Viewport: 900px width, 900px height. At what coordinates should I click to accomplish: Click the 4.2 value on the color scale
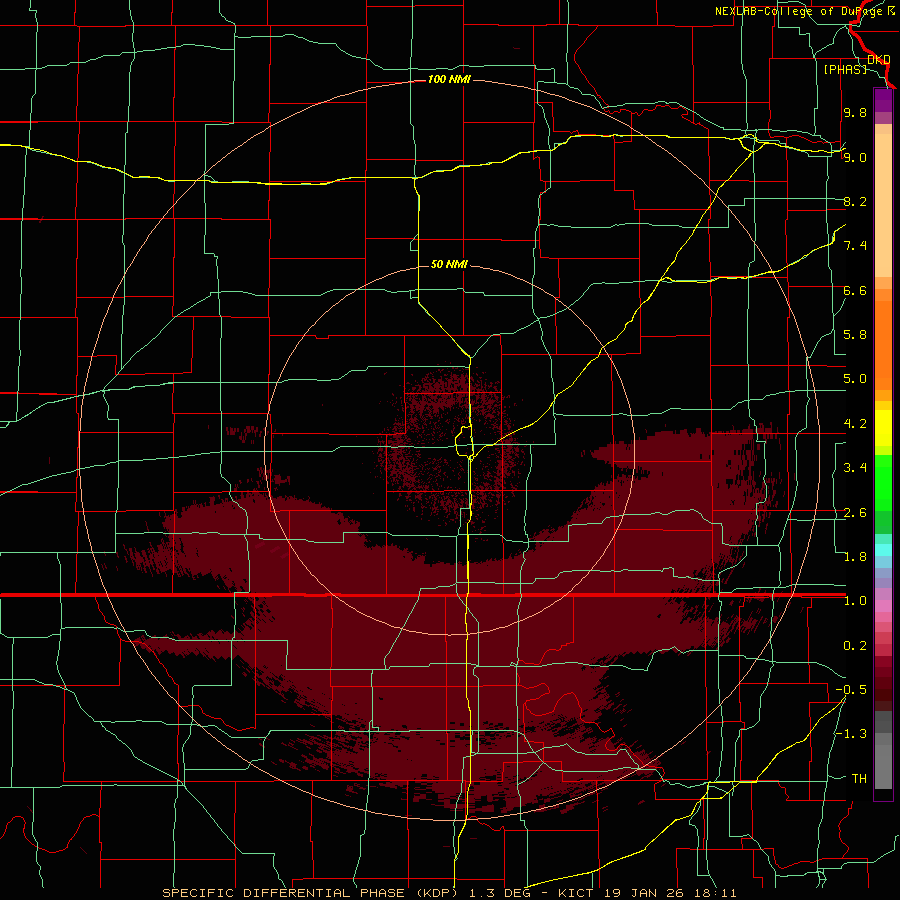855,424
